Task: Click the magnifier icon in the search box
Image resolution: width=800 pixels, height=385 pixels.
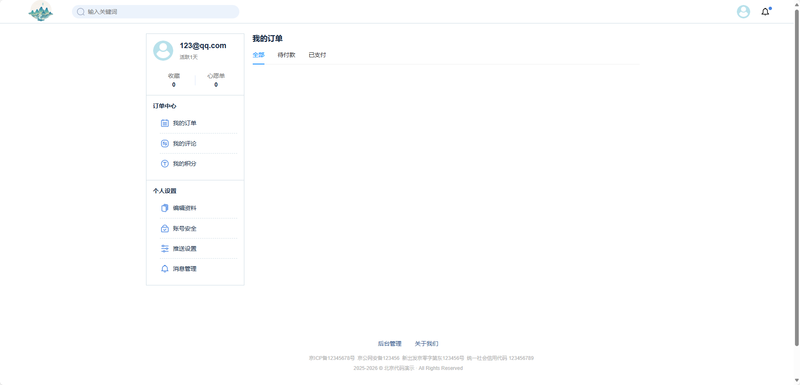Action: click(x=81, y=12)
